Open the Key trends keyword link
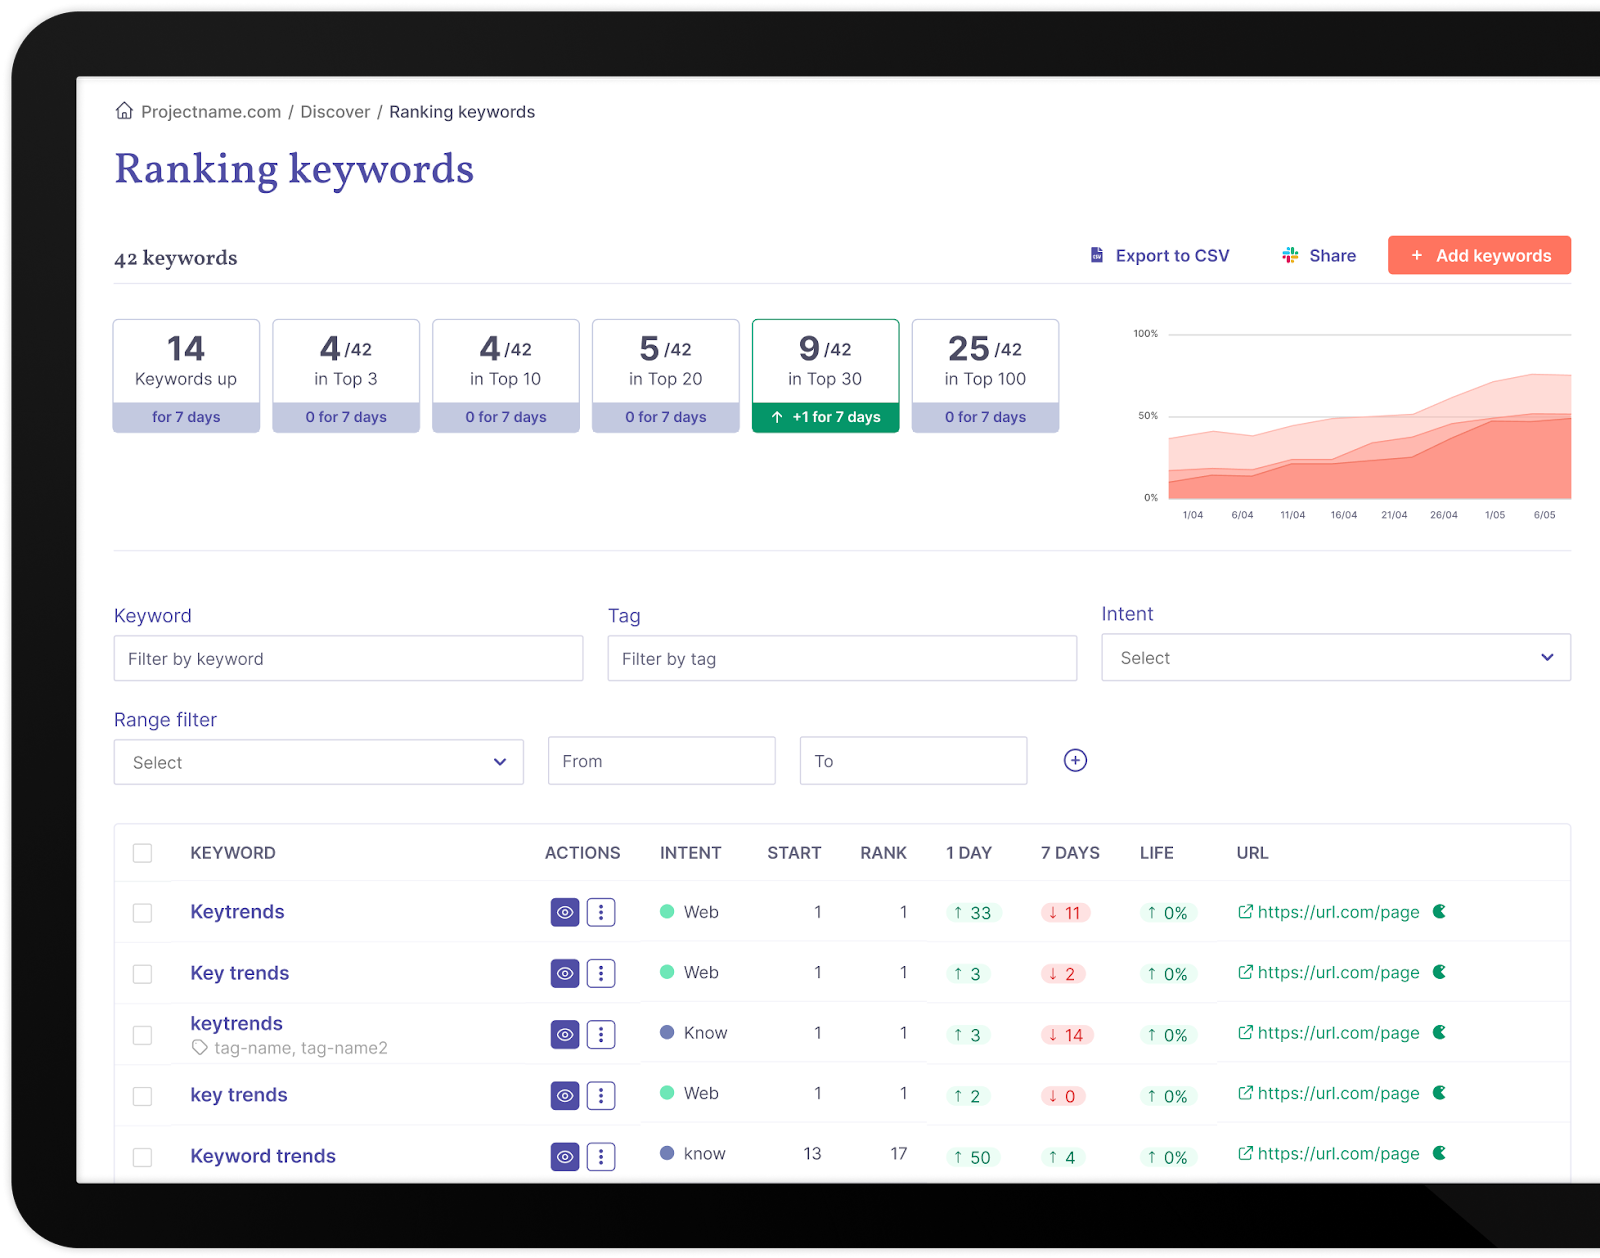 tap(240, 973)
